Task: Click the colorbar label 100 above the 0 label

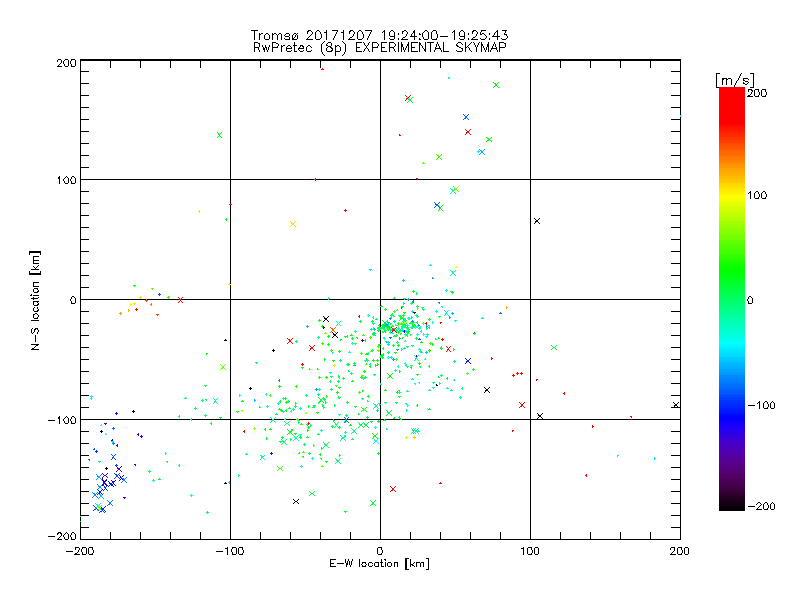Action: [757, 195]
